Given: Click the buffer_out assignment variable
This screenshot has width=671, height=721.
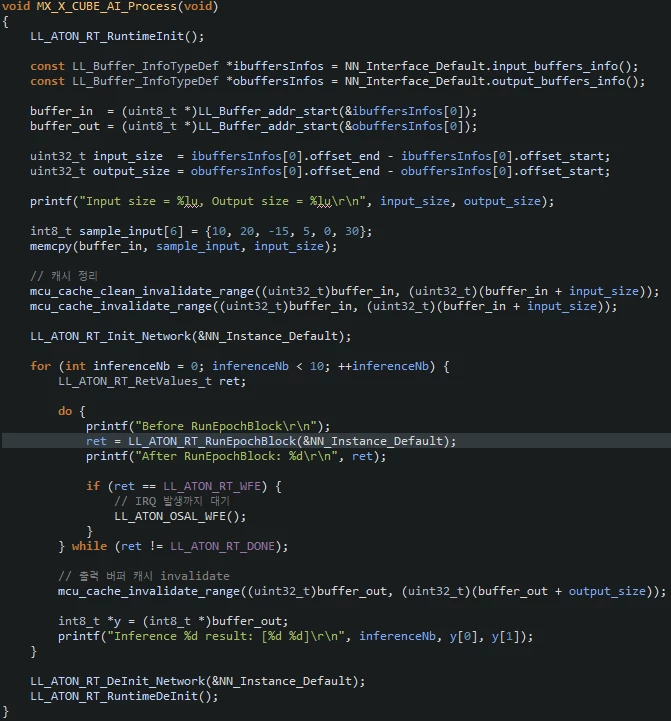Looking at the screenshot, I should 65,126.
